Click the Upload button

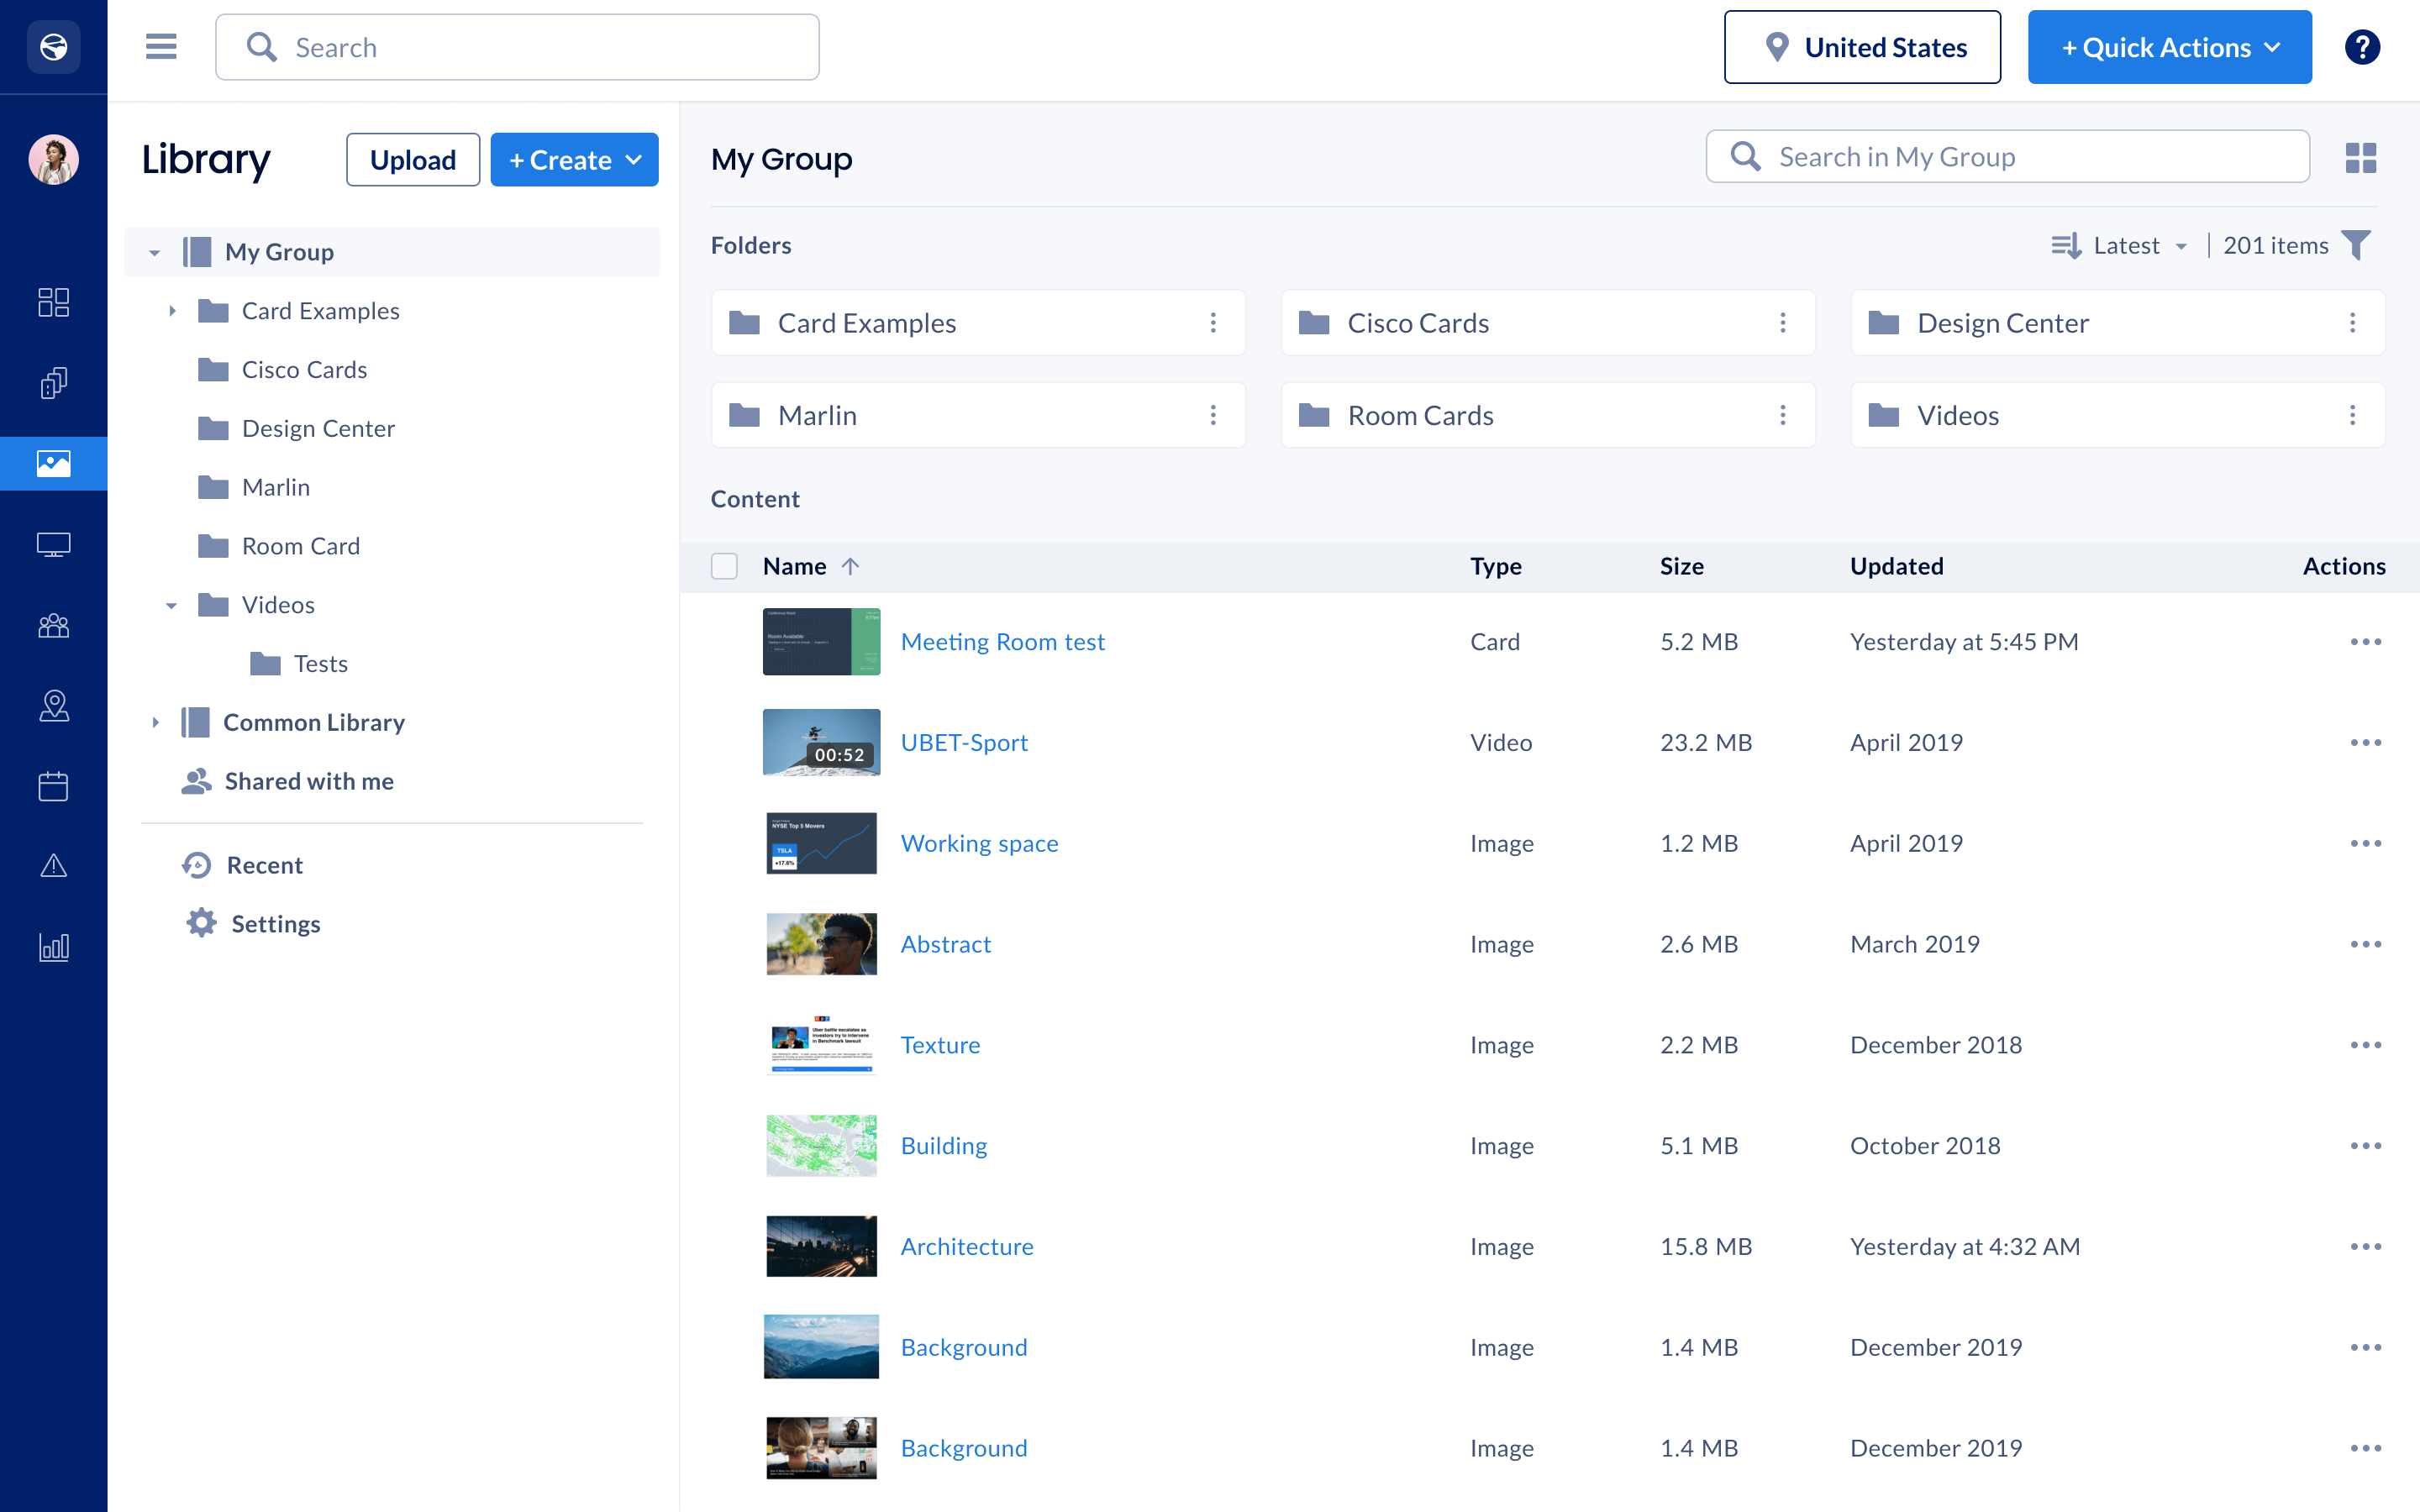[412, 160]
